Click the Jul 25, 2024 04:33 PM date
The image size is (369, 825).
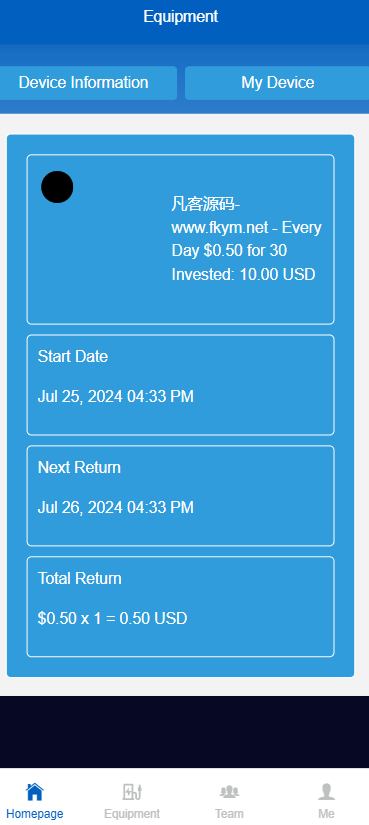(116, 396)
